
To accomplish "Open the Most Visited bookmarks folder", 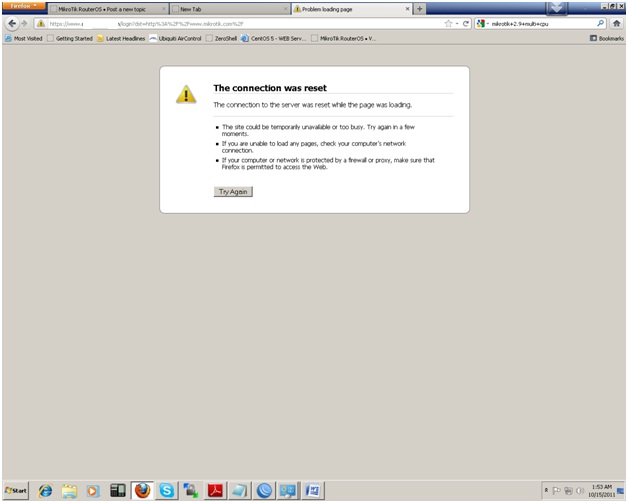I will point(24,38).
